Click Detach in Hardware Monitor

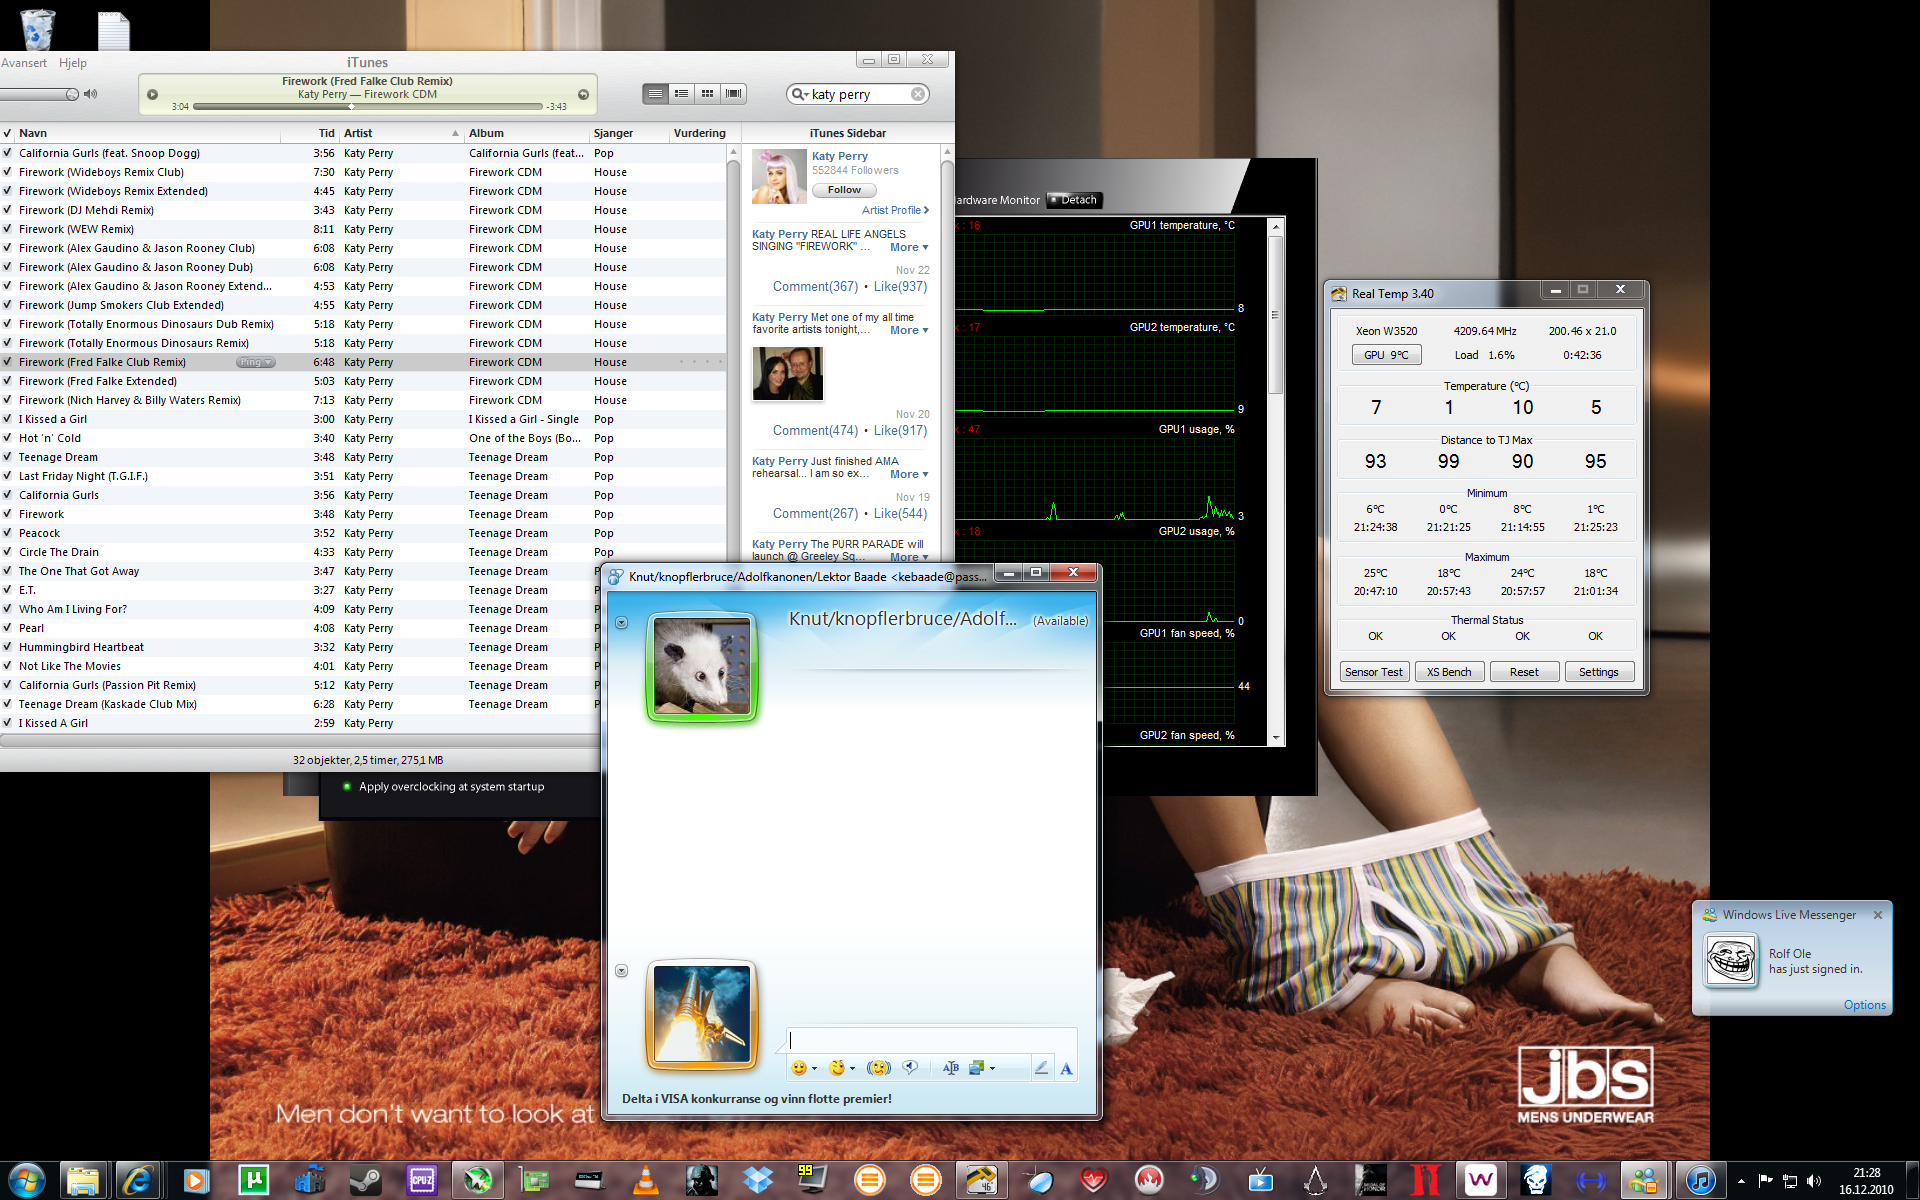pyautogui.click(x=1073, y=200)
